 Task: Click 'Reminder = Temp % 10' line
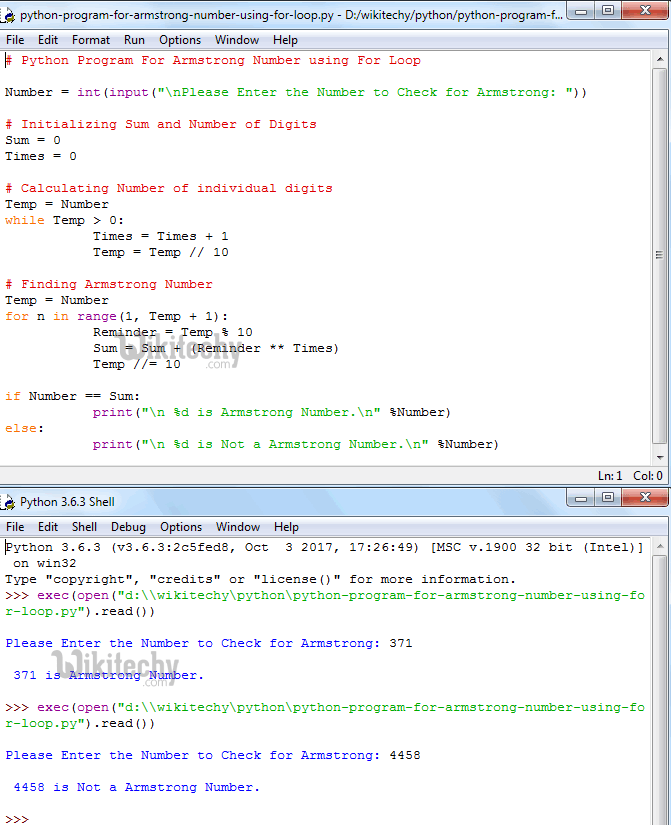(x=173, y=333)
